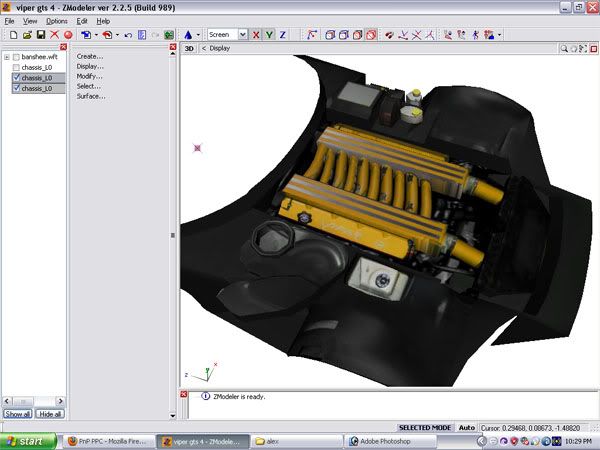Uncheck the first checked chassis_L0 item
The height and width of the screenshot is (450, 600).
16,78
